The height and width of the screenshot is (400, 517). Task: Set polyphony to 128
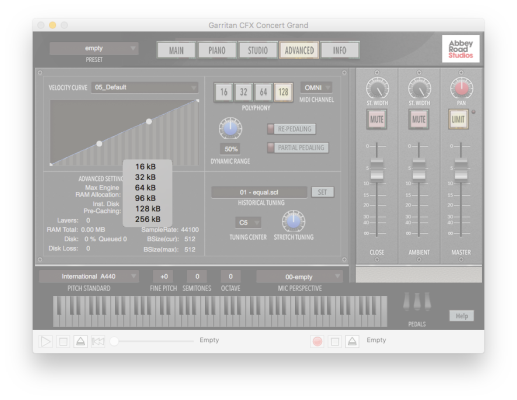coord(283,92)
